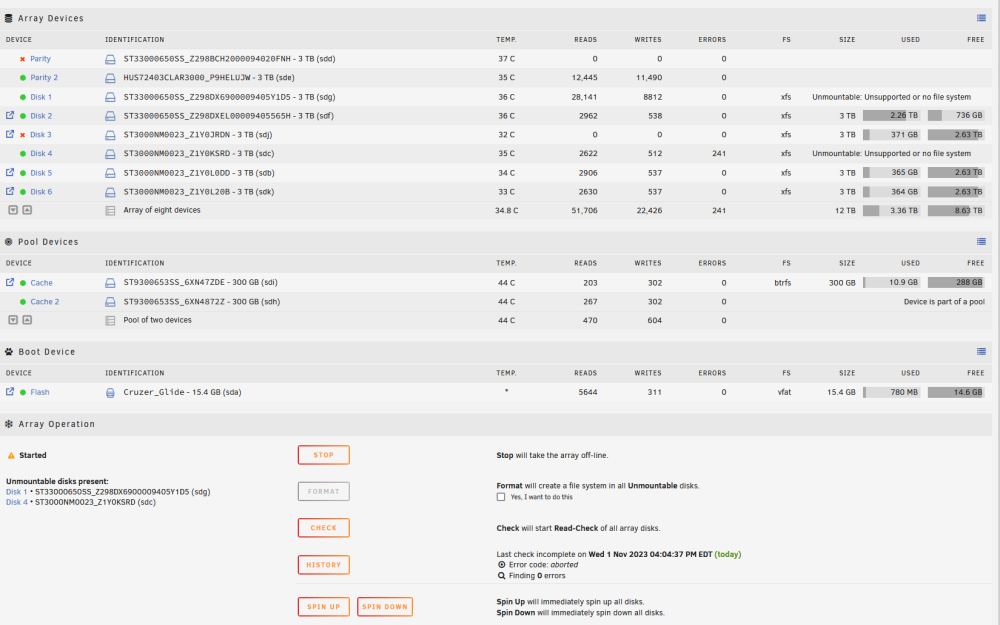Stop the array with the STOP button
The height and width of the screenshot is (625, 1000).
323,455
